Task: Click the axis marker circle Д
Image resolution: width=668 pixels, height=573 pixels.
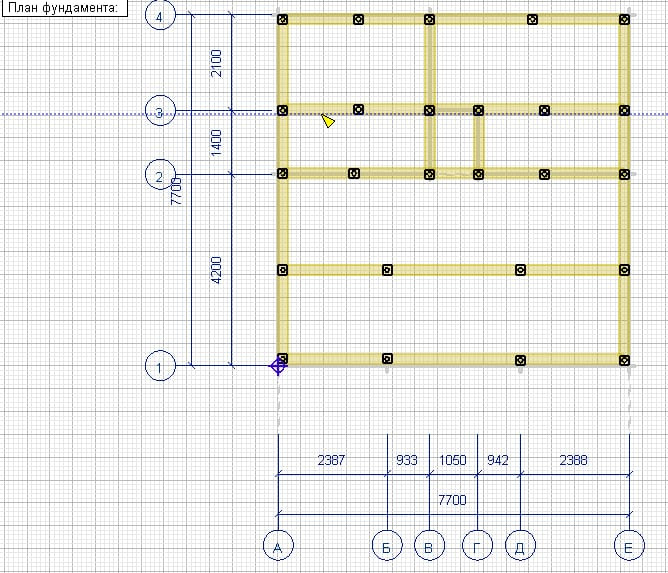Action: click(x=520, y=545)
